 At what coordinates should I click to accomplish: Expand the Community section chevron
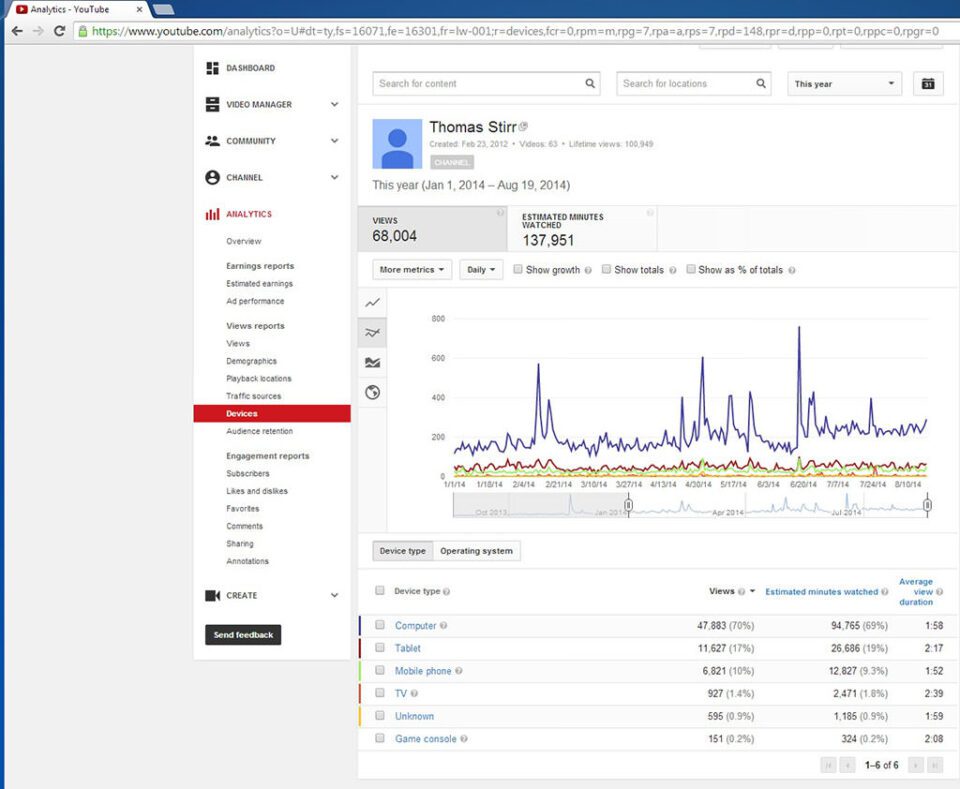(334, 141)
